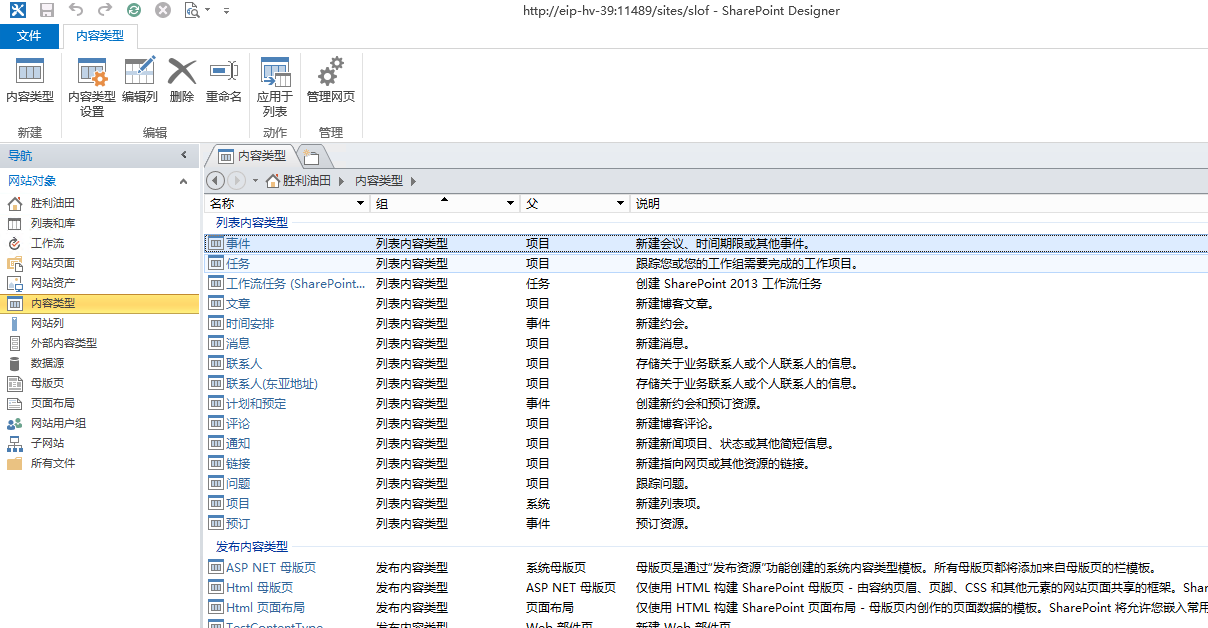1208x628 pixels.
Task: Open the 计划和预定 content type
Action: pos(256,403)
